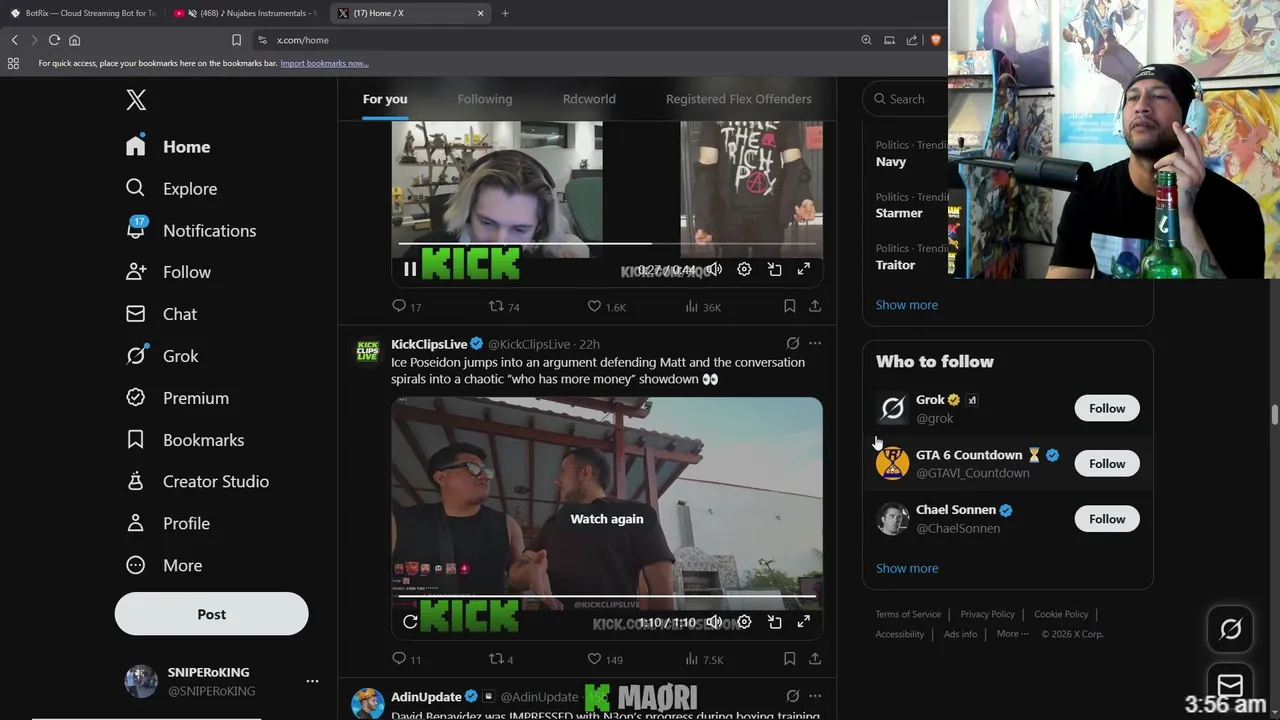The width and height of the screenshot is (1280, 720).
Task: Switch to BotRix Cloud Streaming tab
Action: [83, 13]
